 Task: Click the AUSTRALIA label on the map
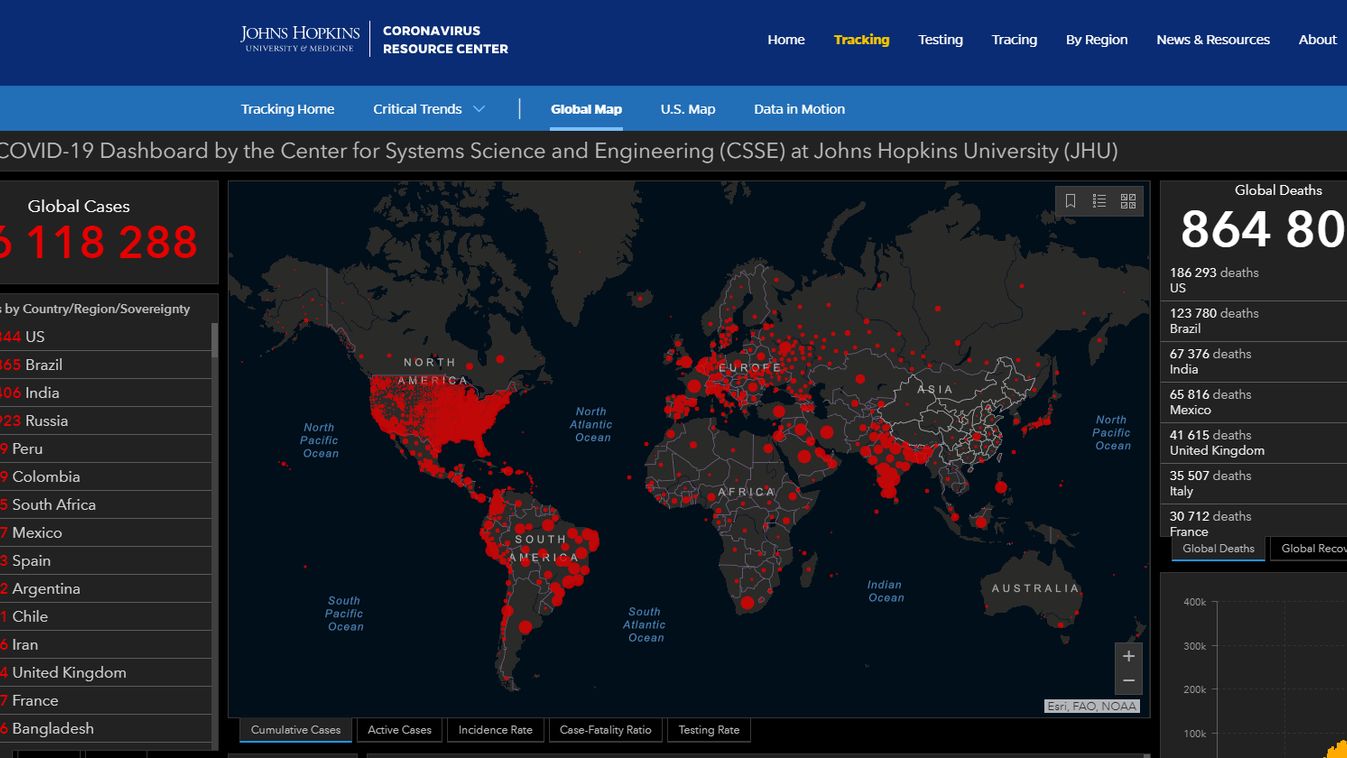(1035, 588)
